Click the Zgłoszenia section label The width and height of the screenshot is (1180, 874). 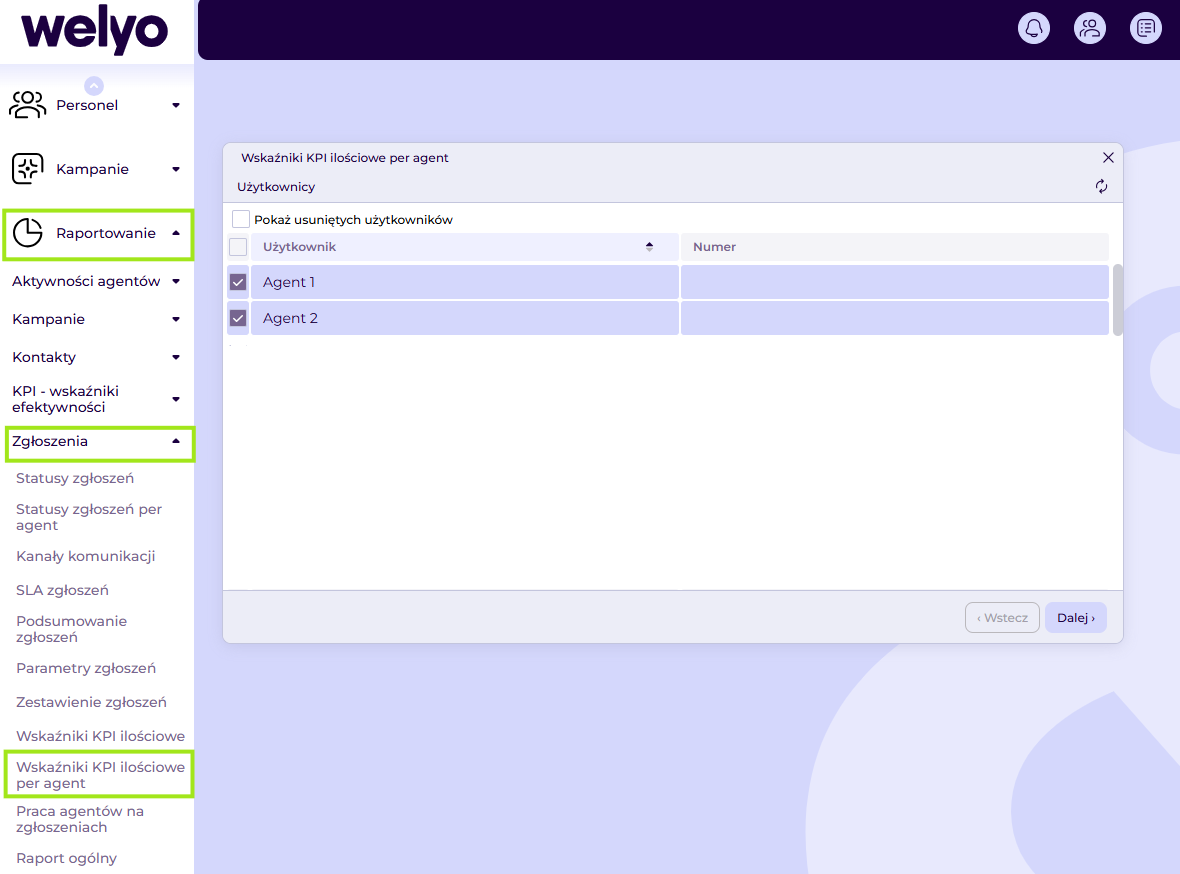(x=50, y=441)
